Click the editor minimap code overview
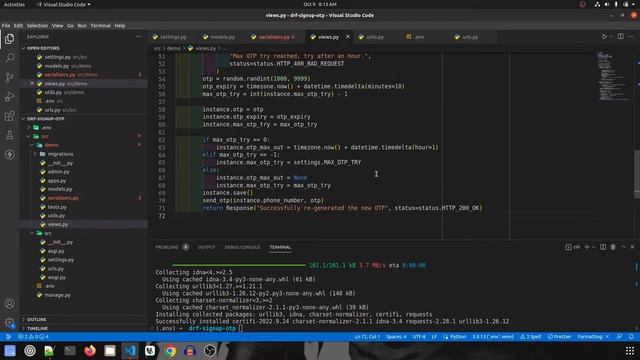The image size is (640, 360). 613,76
